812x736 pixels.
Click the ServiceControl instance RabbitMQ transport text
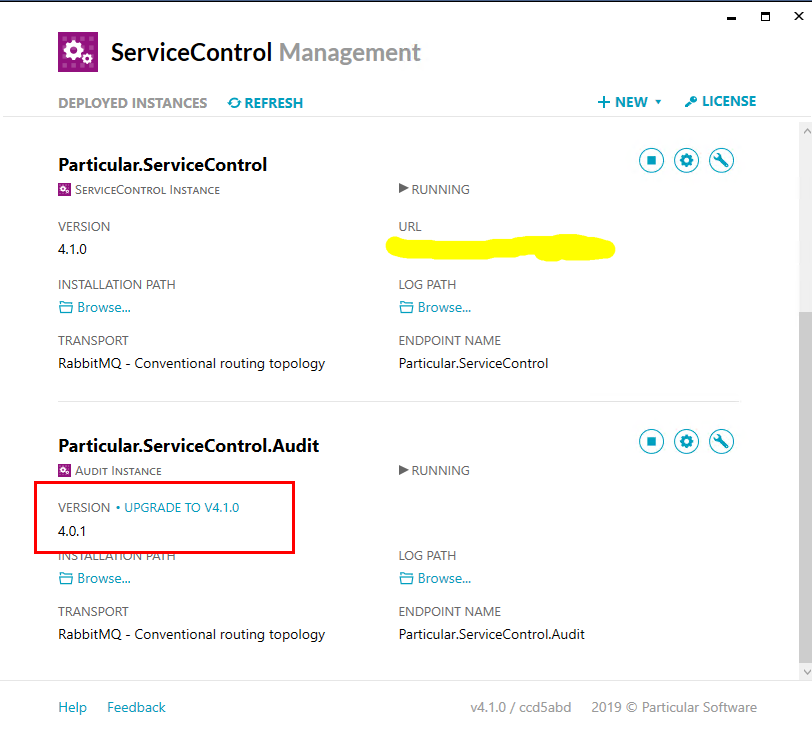pos(192,364)
